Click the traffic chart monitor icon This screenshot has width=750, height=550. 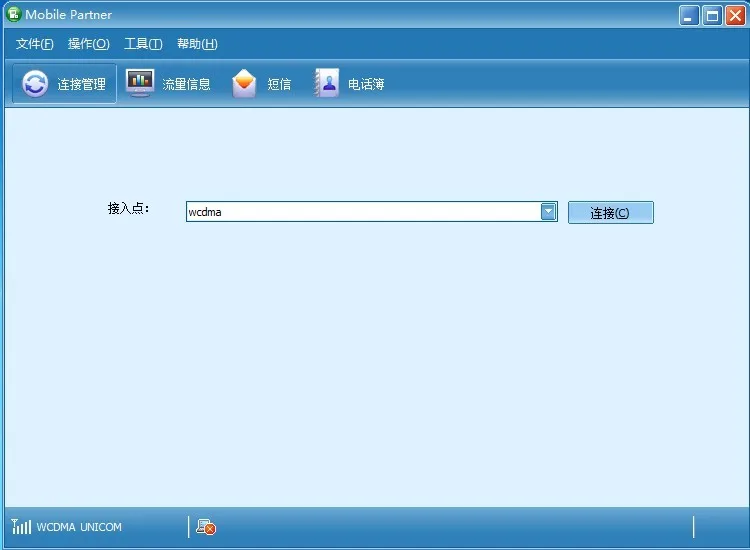(x=140, y=83)
